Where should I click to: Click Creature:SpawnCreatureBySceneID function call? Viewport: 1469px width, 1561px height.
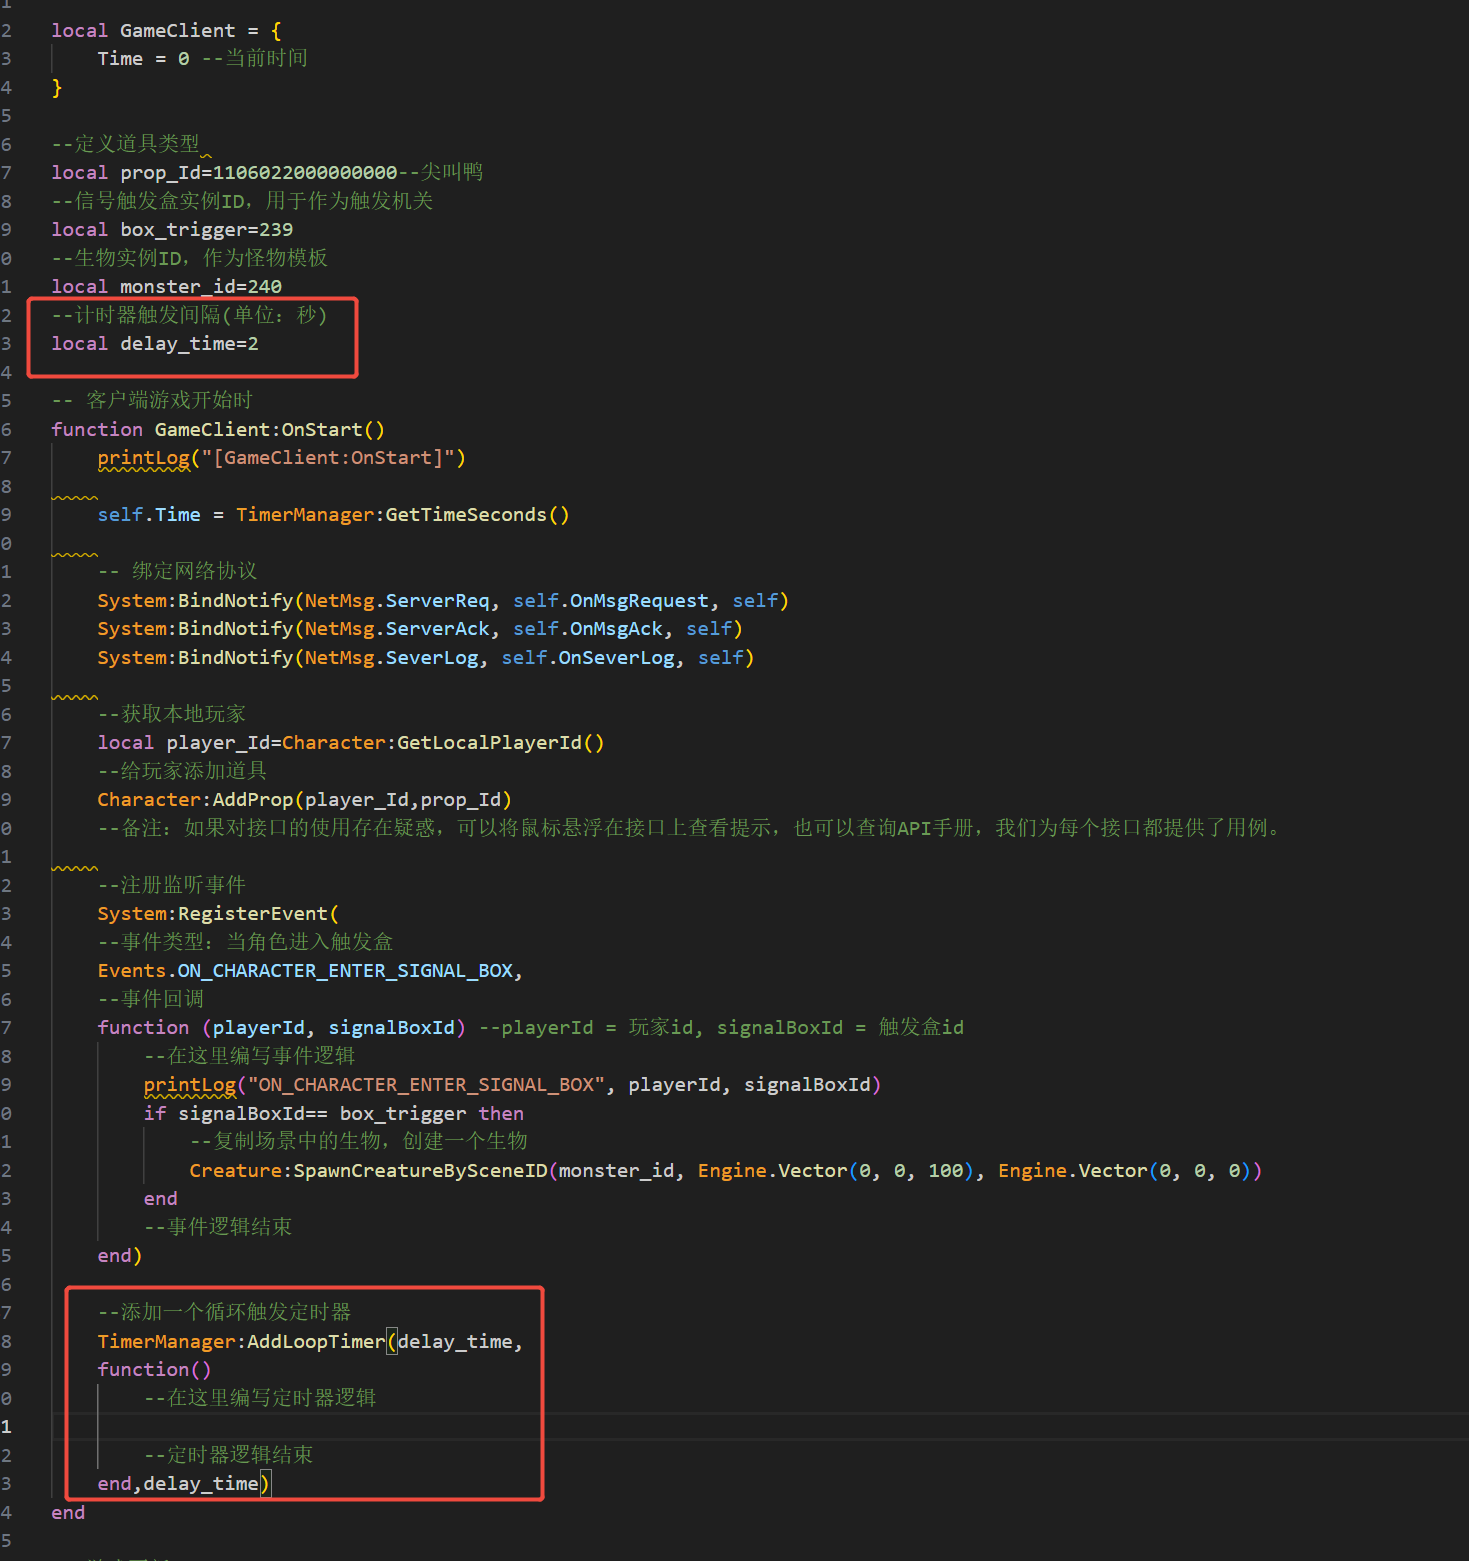pyautogui.click(x=368, y=1171)
